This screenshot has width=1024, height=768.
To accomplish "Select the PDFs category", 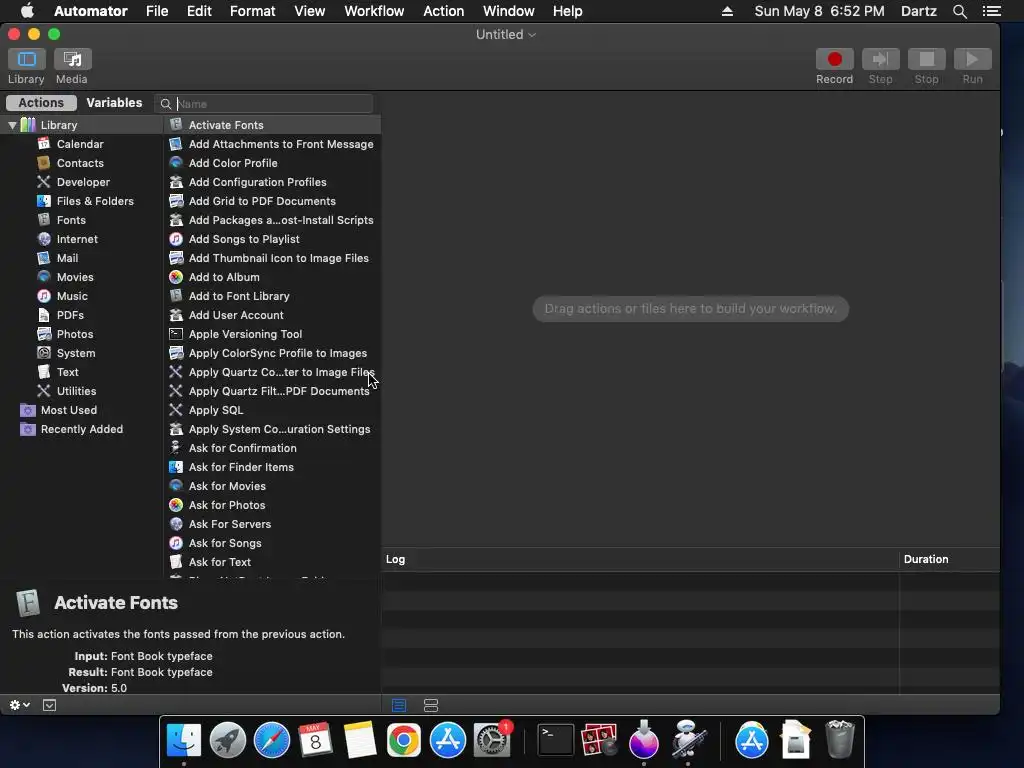I will coord(70,314).
